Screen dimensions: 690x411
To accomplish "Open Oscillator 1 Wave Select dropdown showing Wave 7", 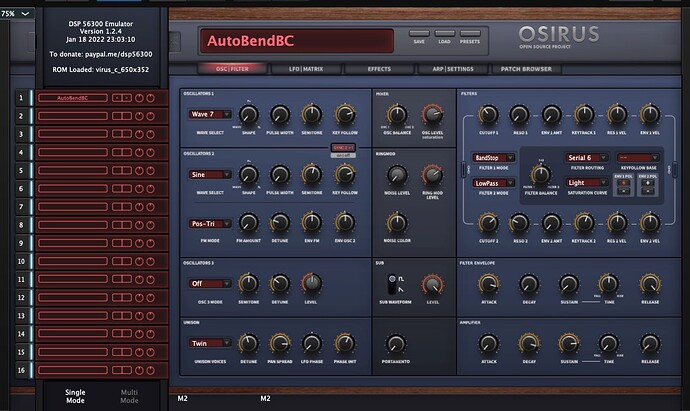I will click(x=210, y=114).
